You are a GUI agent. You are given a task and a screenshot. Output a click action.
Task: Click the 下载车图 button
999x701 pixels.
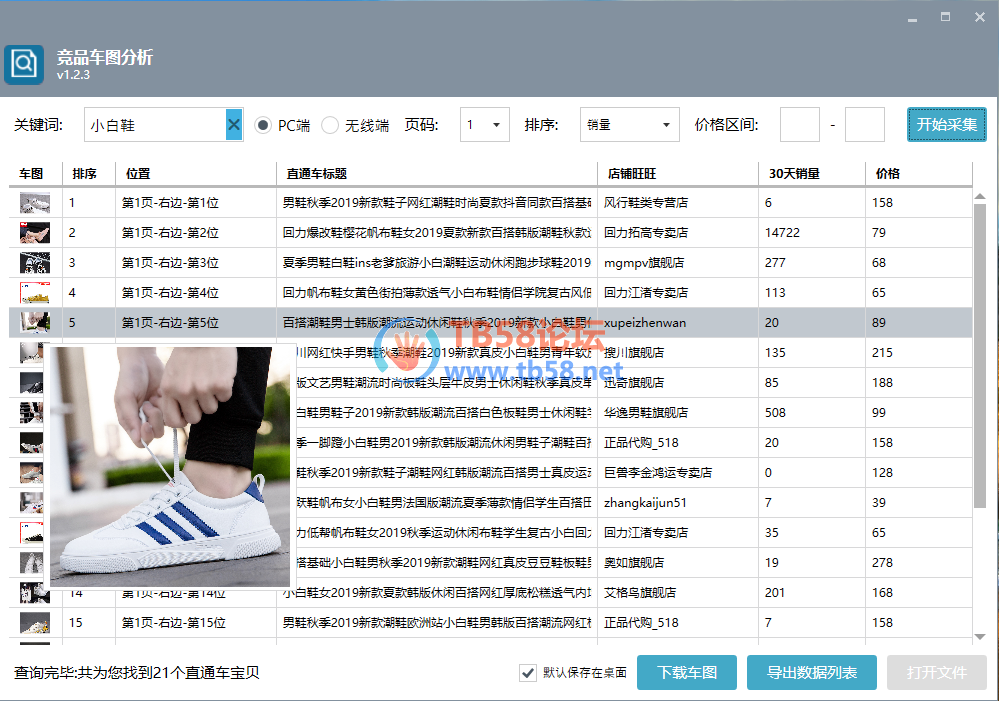point(687,672)
